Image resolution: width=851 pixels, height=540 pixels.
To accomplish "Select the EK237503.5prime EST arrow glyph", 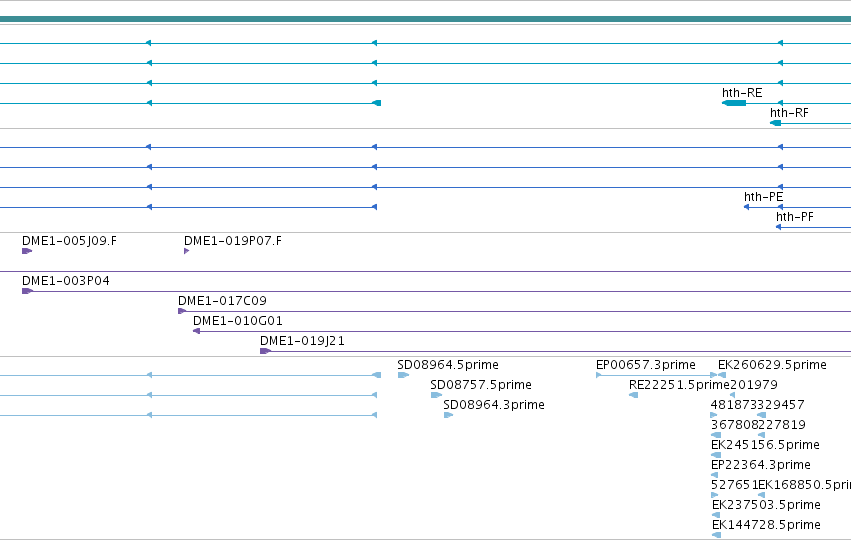I will (x=716, y=515).
